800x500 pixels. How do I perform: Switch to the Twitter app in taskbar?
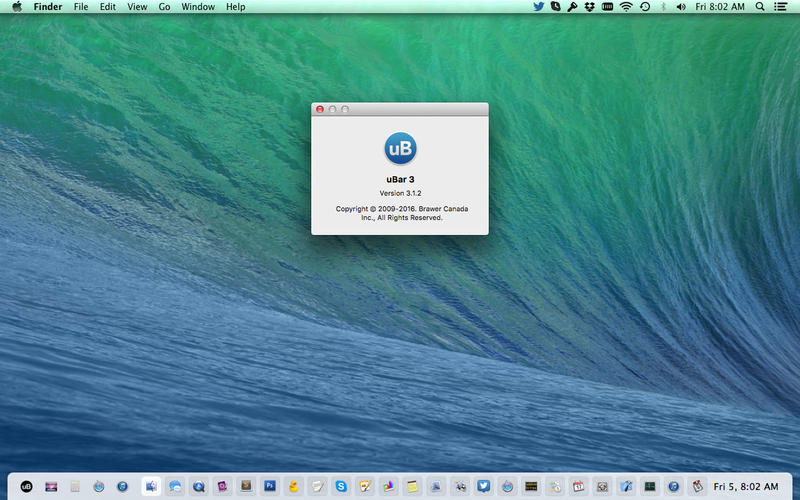coord(483,487)
